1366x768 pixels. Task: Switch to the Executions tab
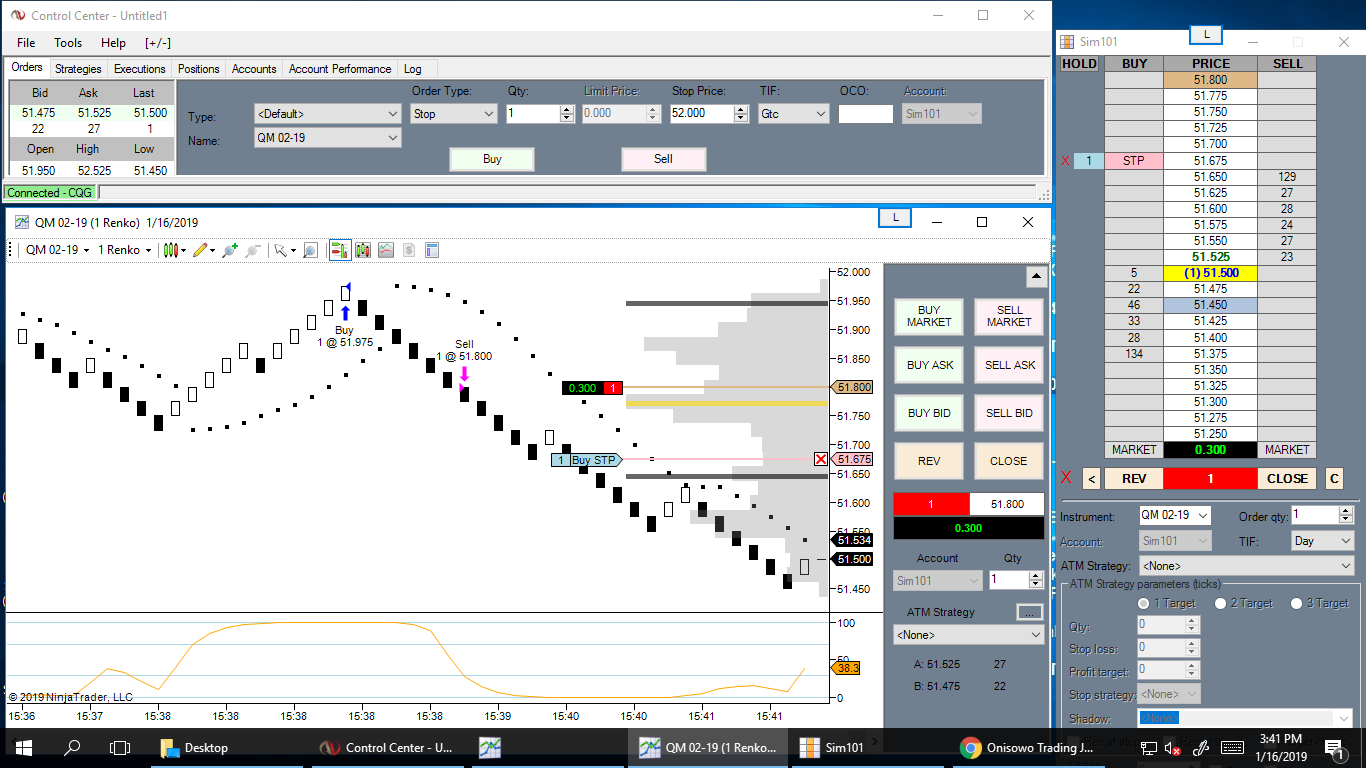pos(140,69)
